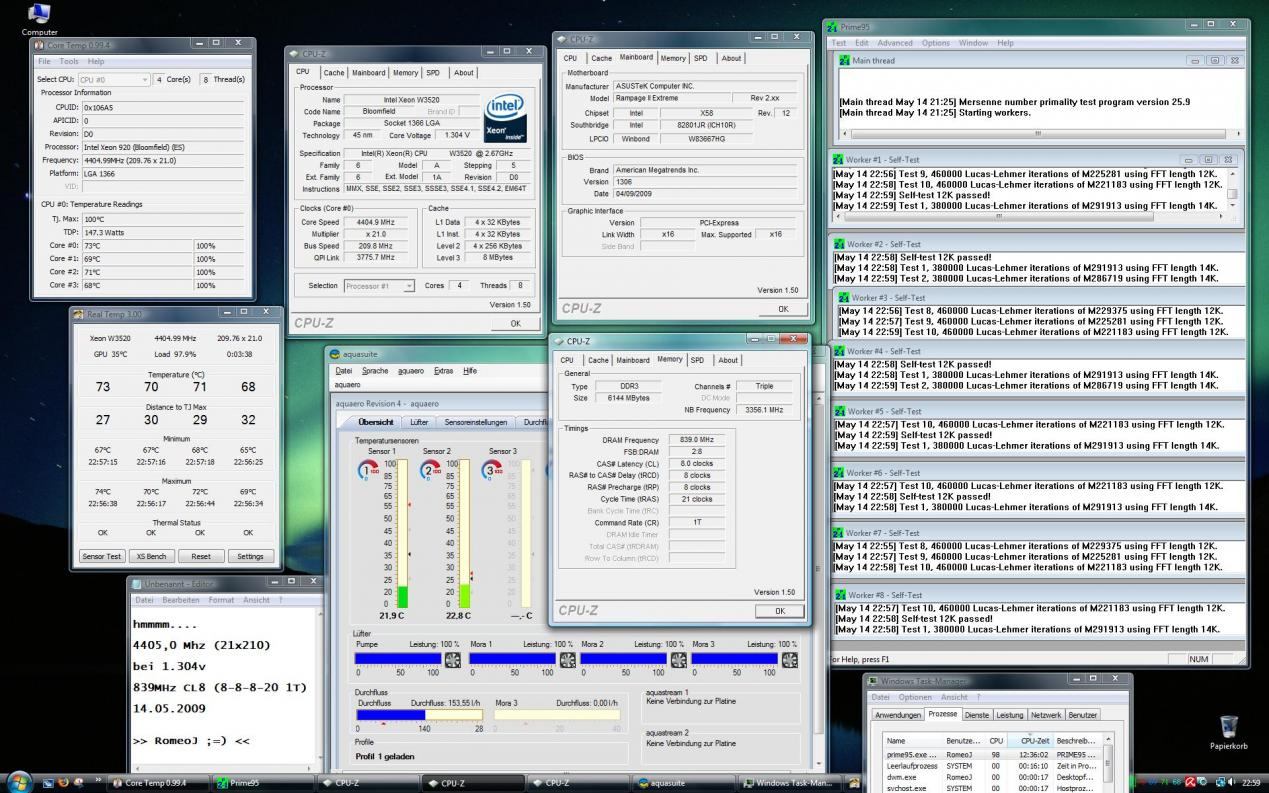The width and height of the screenshot is (1269, 793).
Task: Click the Pumpe blue power bar
Action: click(398, 660)
